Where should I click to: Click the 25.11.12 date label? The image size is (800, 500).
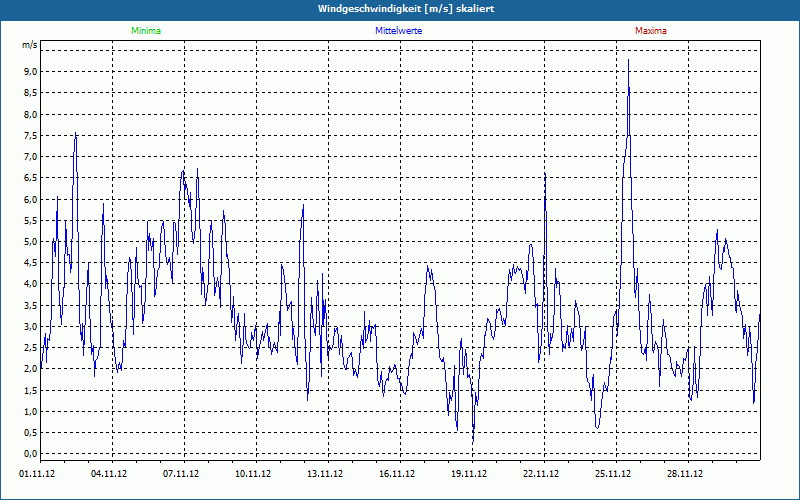click(x=613, y=474)
